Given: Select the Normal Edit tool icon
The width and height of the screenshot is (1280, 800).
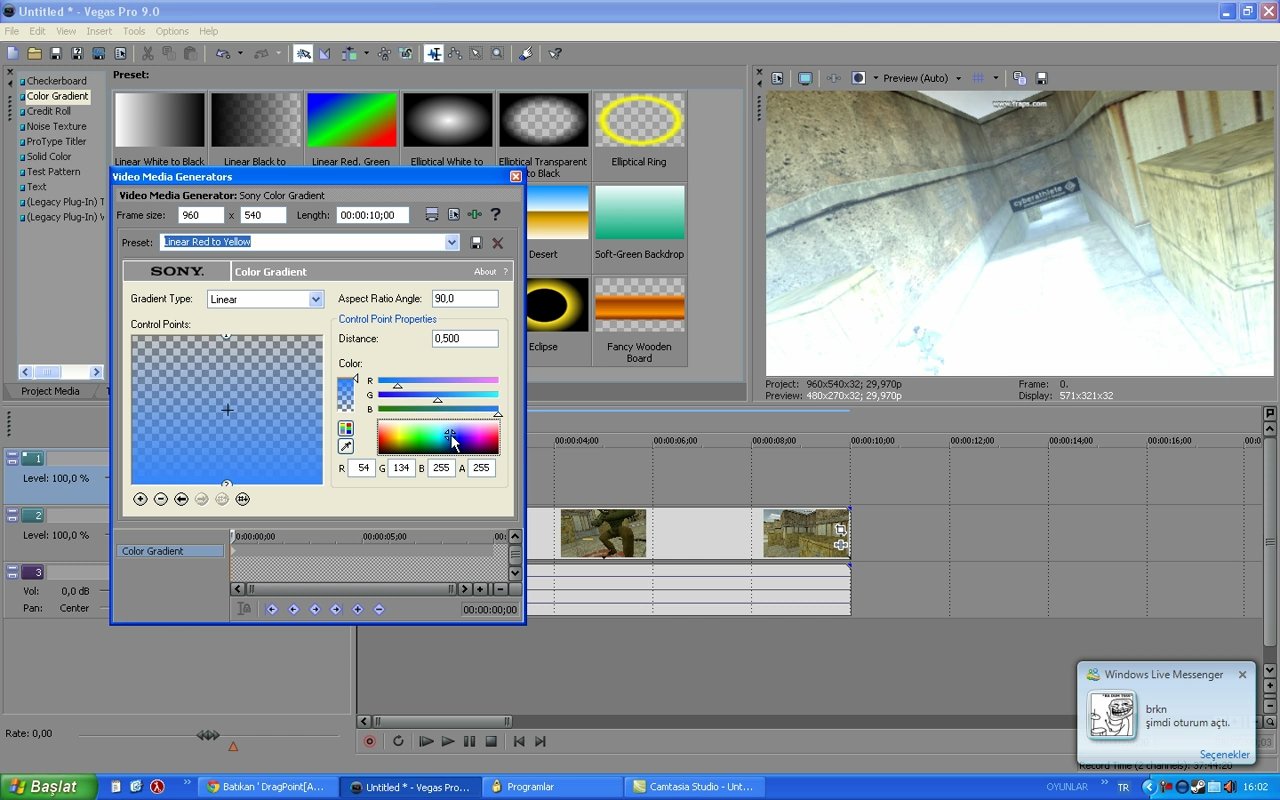Looking at the screenshot, I should tap(434, 53).
